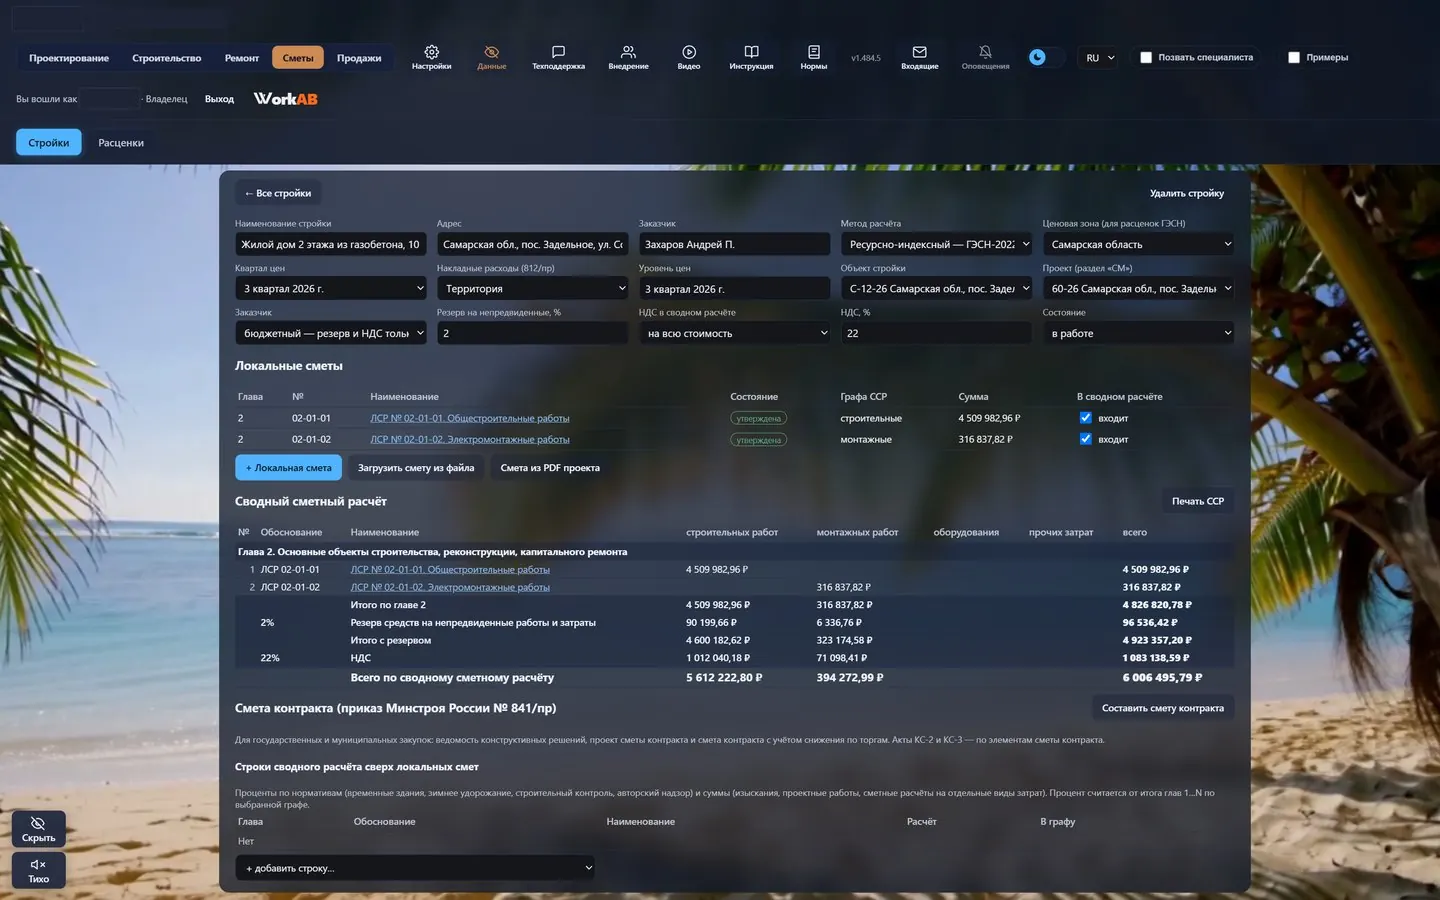1440x900 pixels.
Task: Click the Оповещения muted bell icon
Action: 985,52
